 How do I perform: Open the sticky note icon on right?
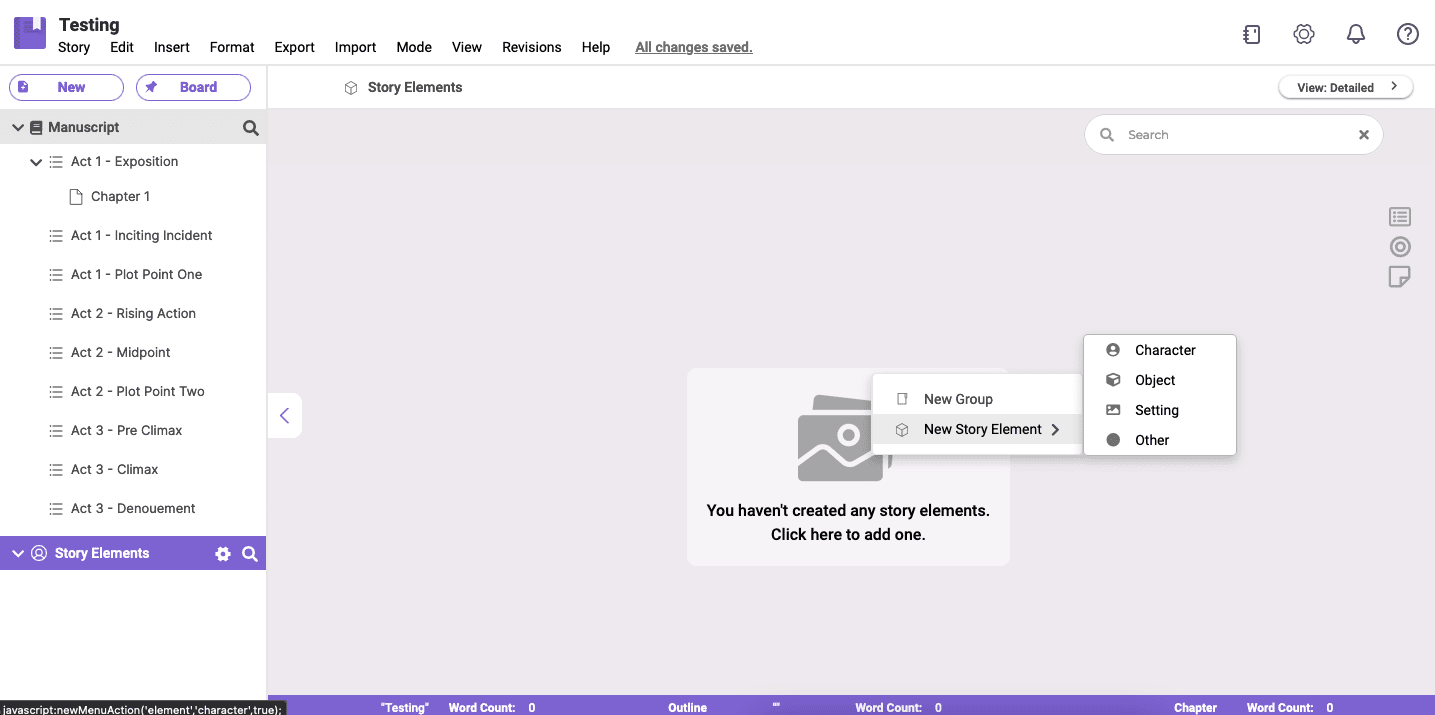(1400, 277)
